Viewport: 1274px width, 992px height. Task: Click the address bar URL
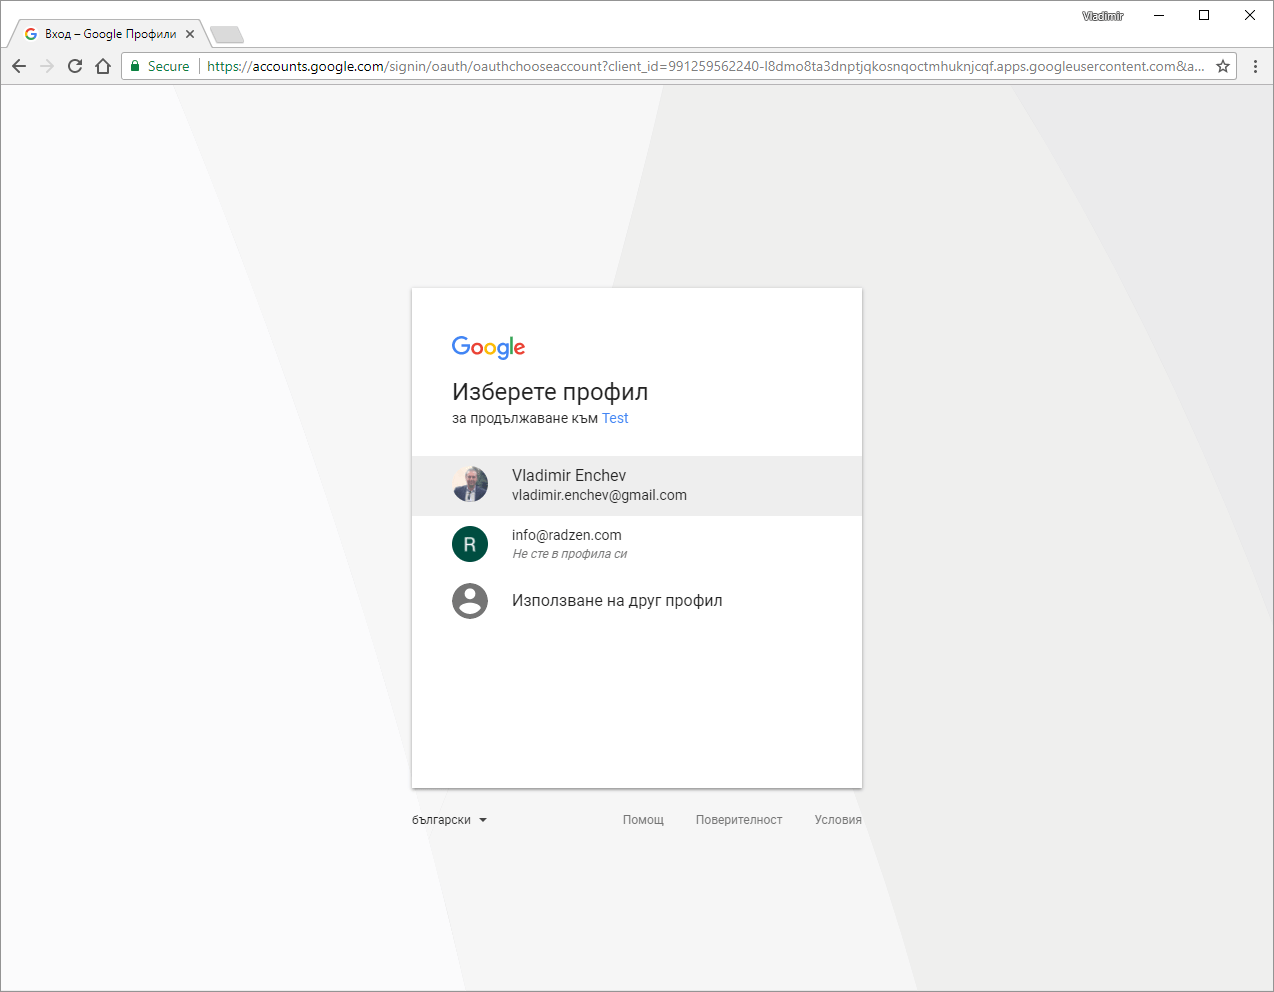705,66
